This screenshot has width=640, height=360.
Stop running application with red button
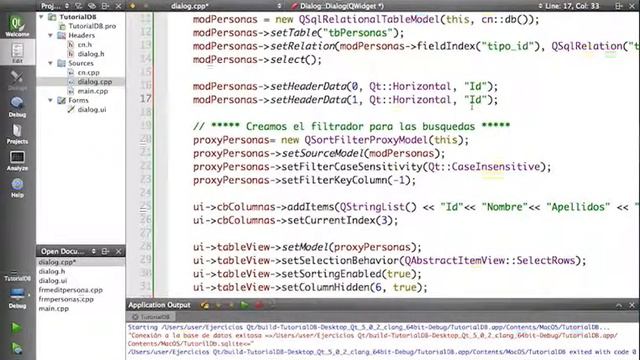(258, 305)
